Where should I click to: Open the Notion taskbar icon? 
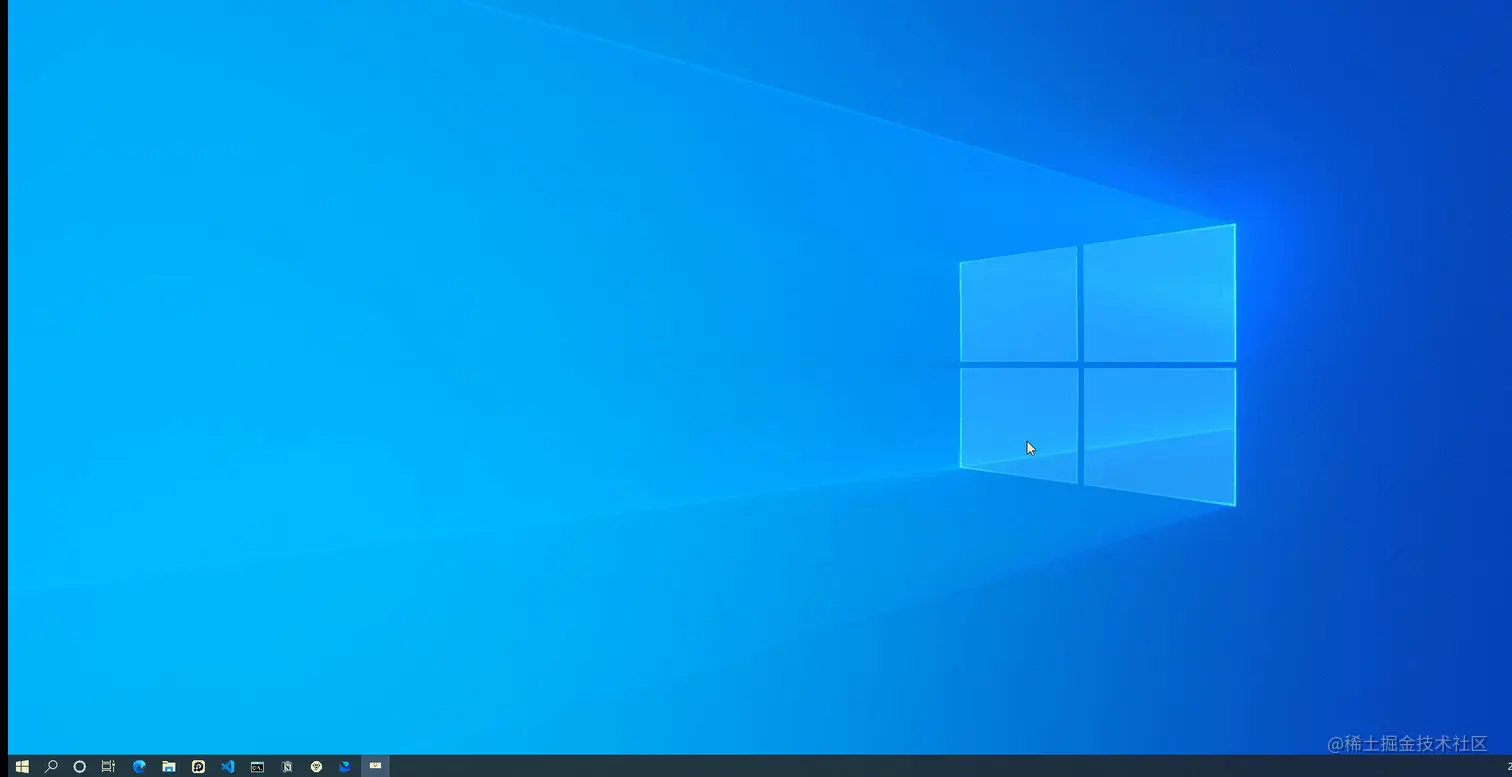tap(287, 767)
